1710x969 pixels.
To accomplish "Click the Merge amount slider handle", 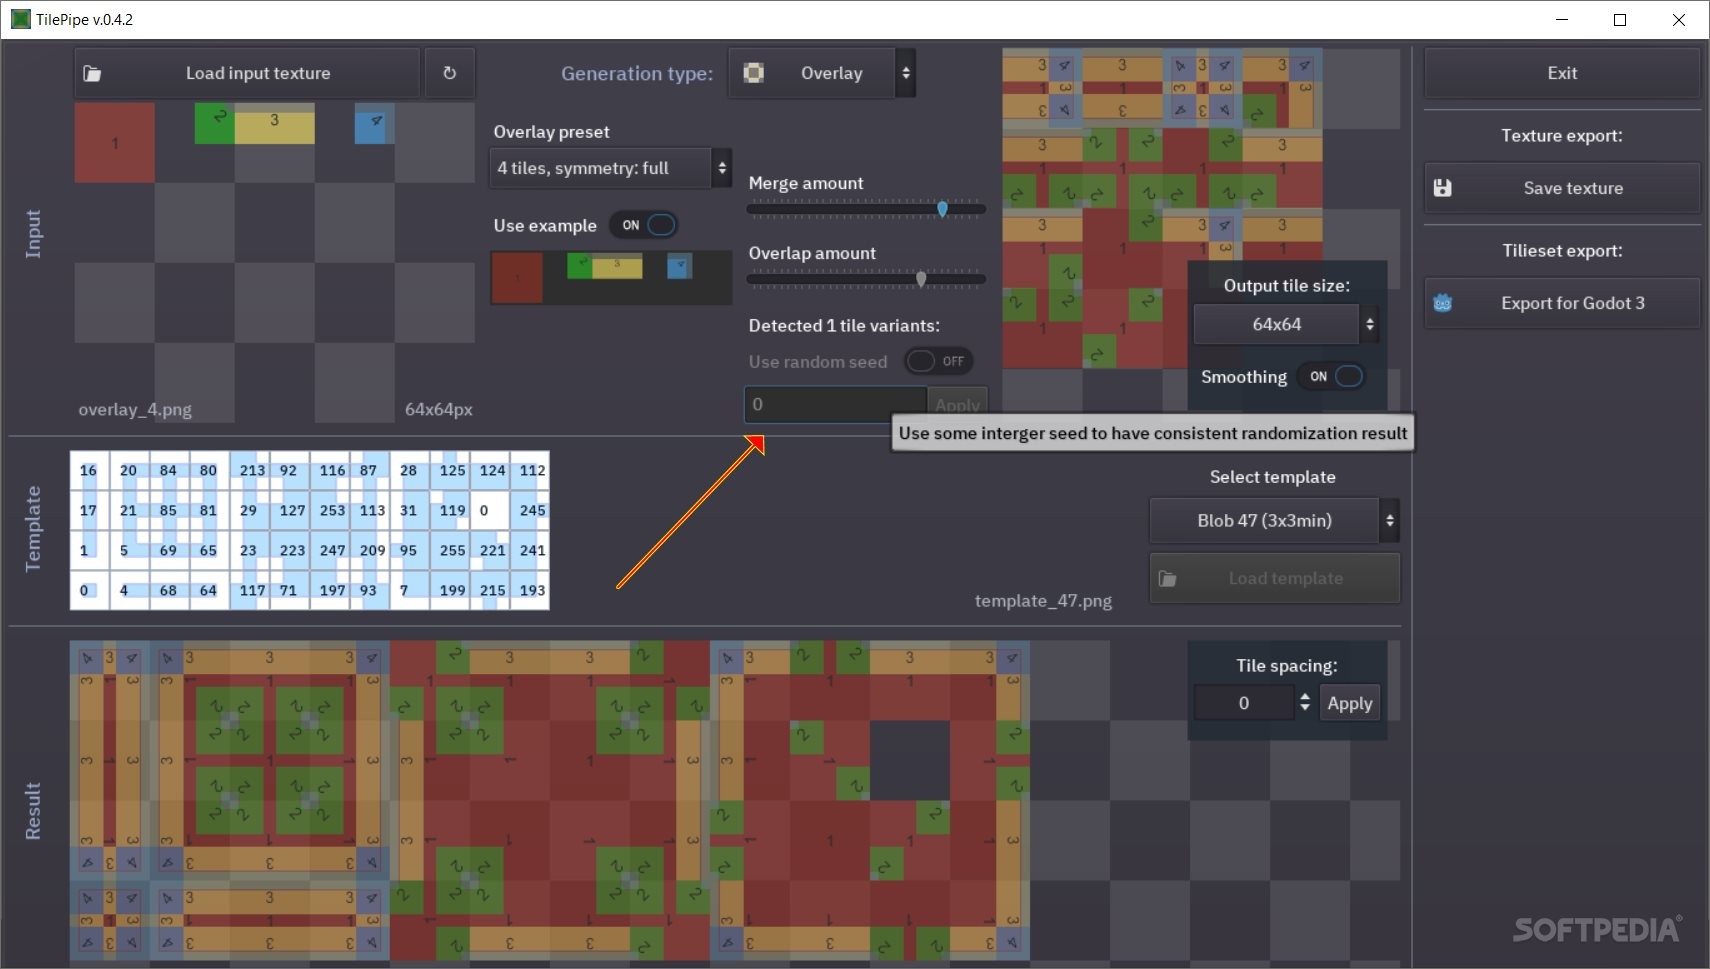I will [942, 209].
